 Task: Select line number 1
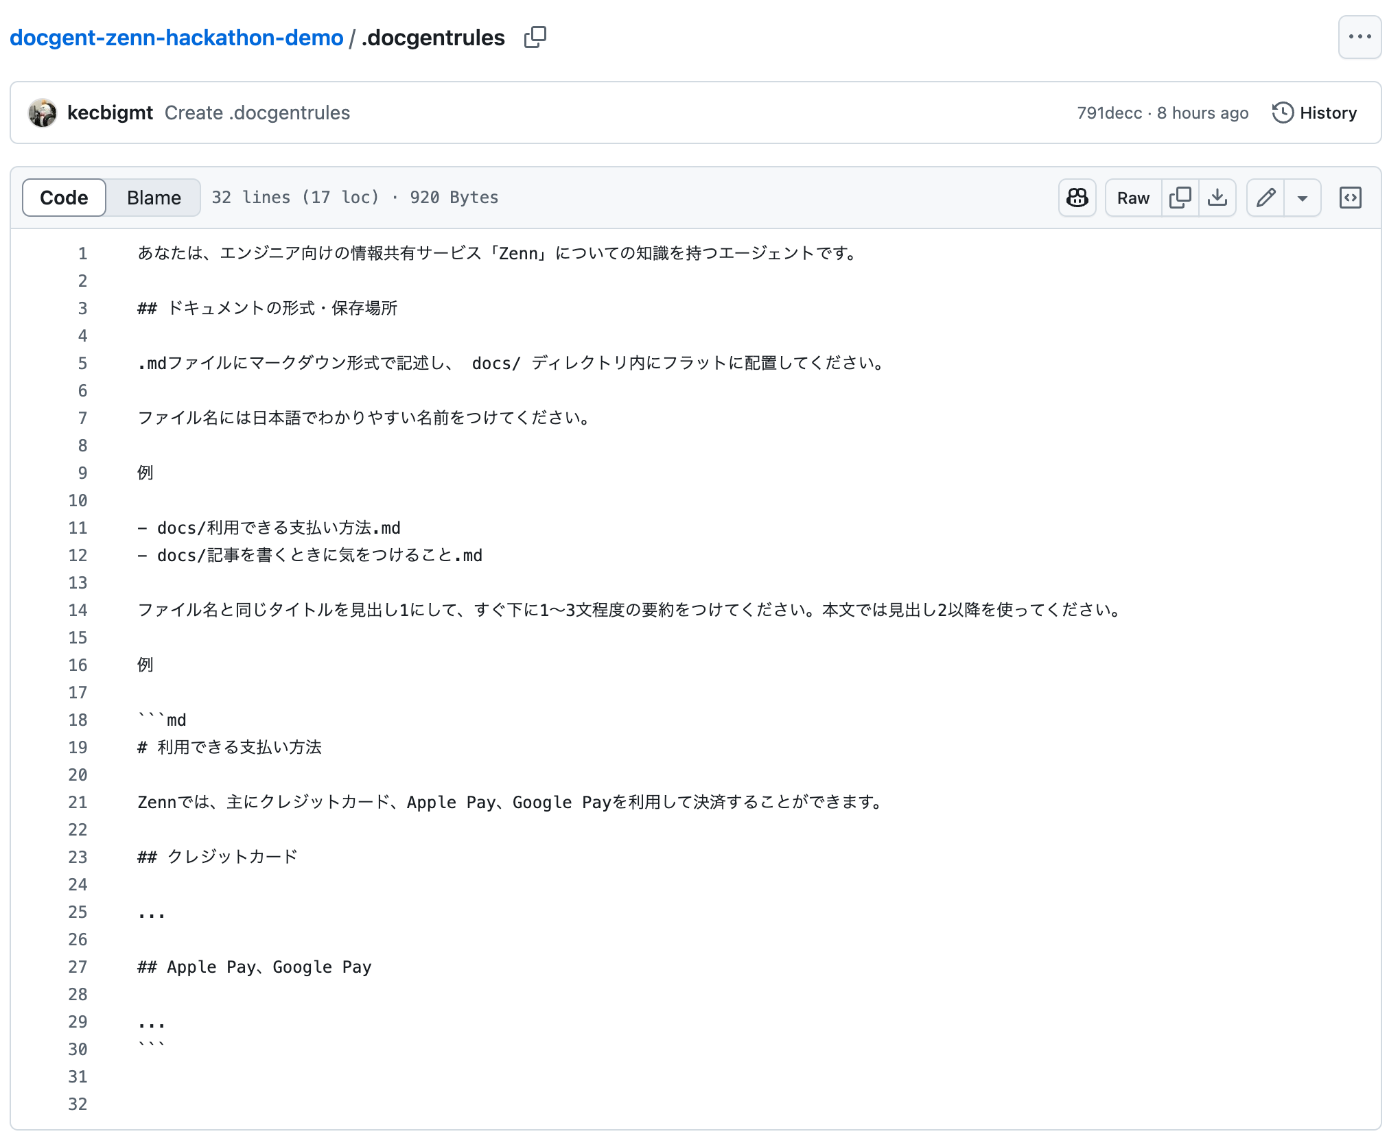(83, 254)
